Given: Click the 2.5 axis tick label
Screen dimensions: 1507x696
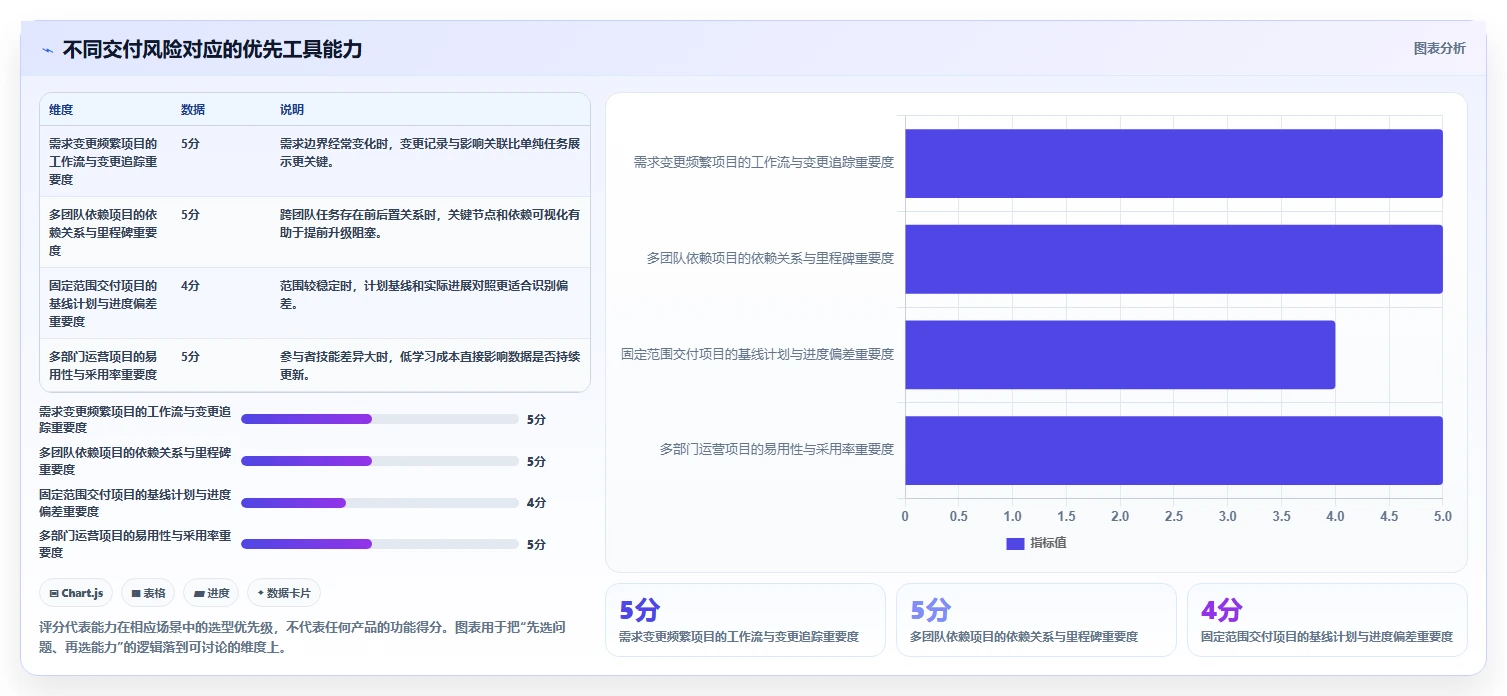Looking at the screenshot, I should point(1174,516).
